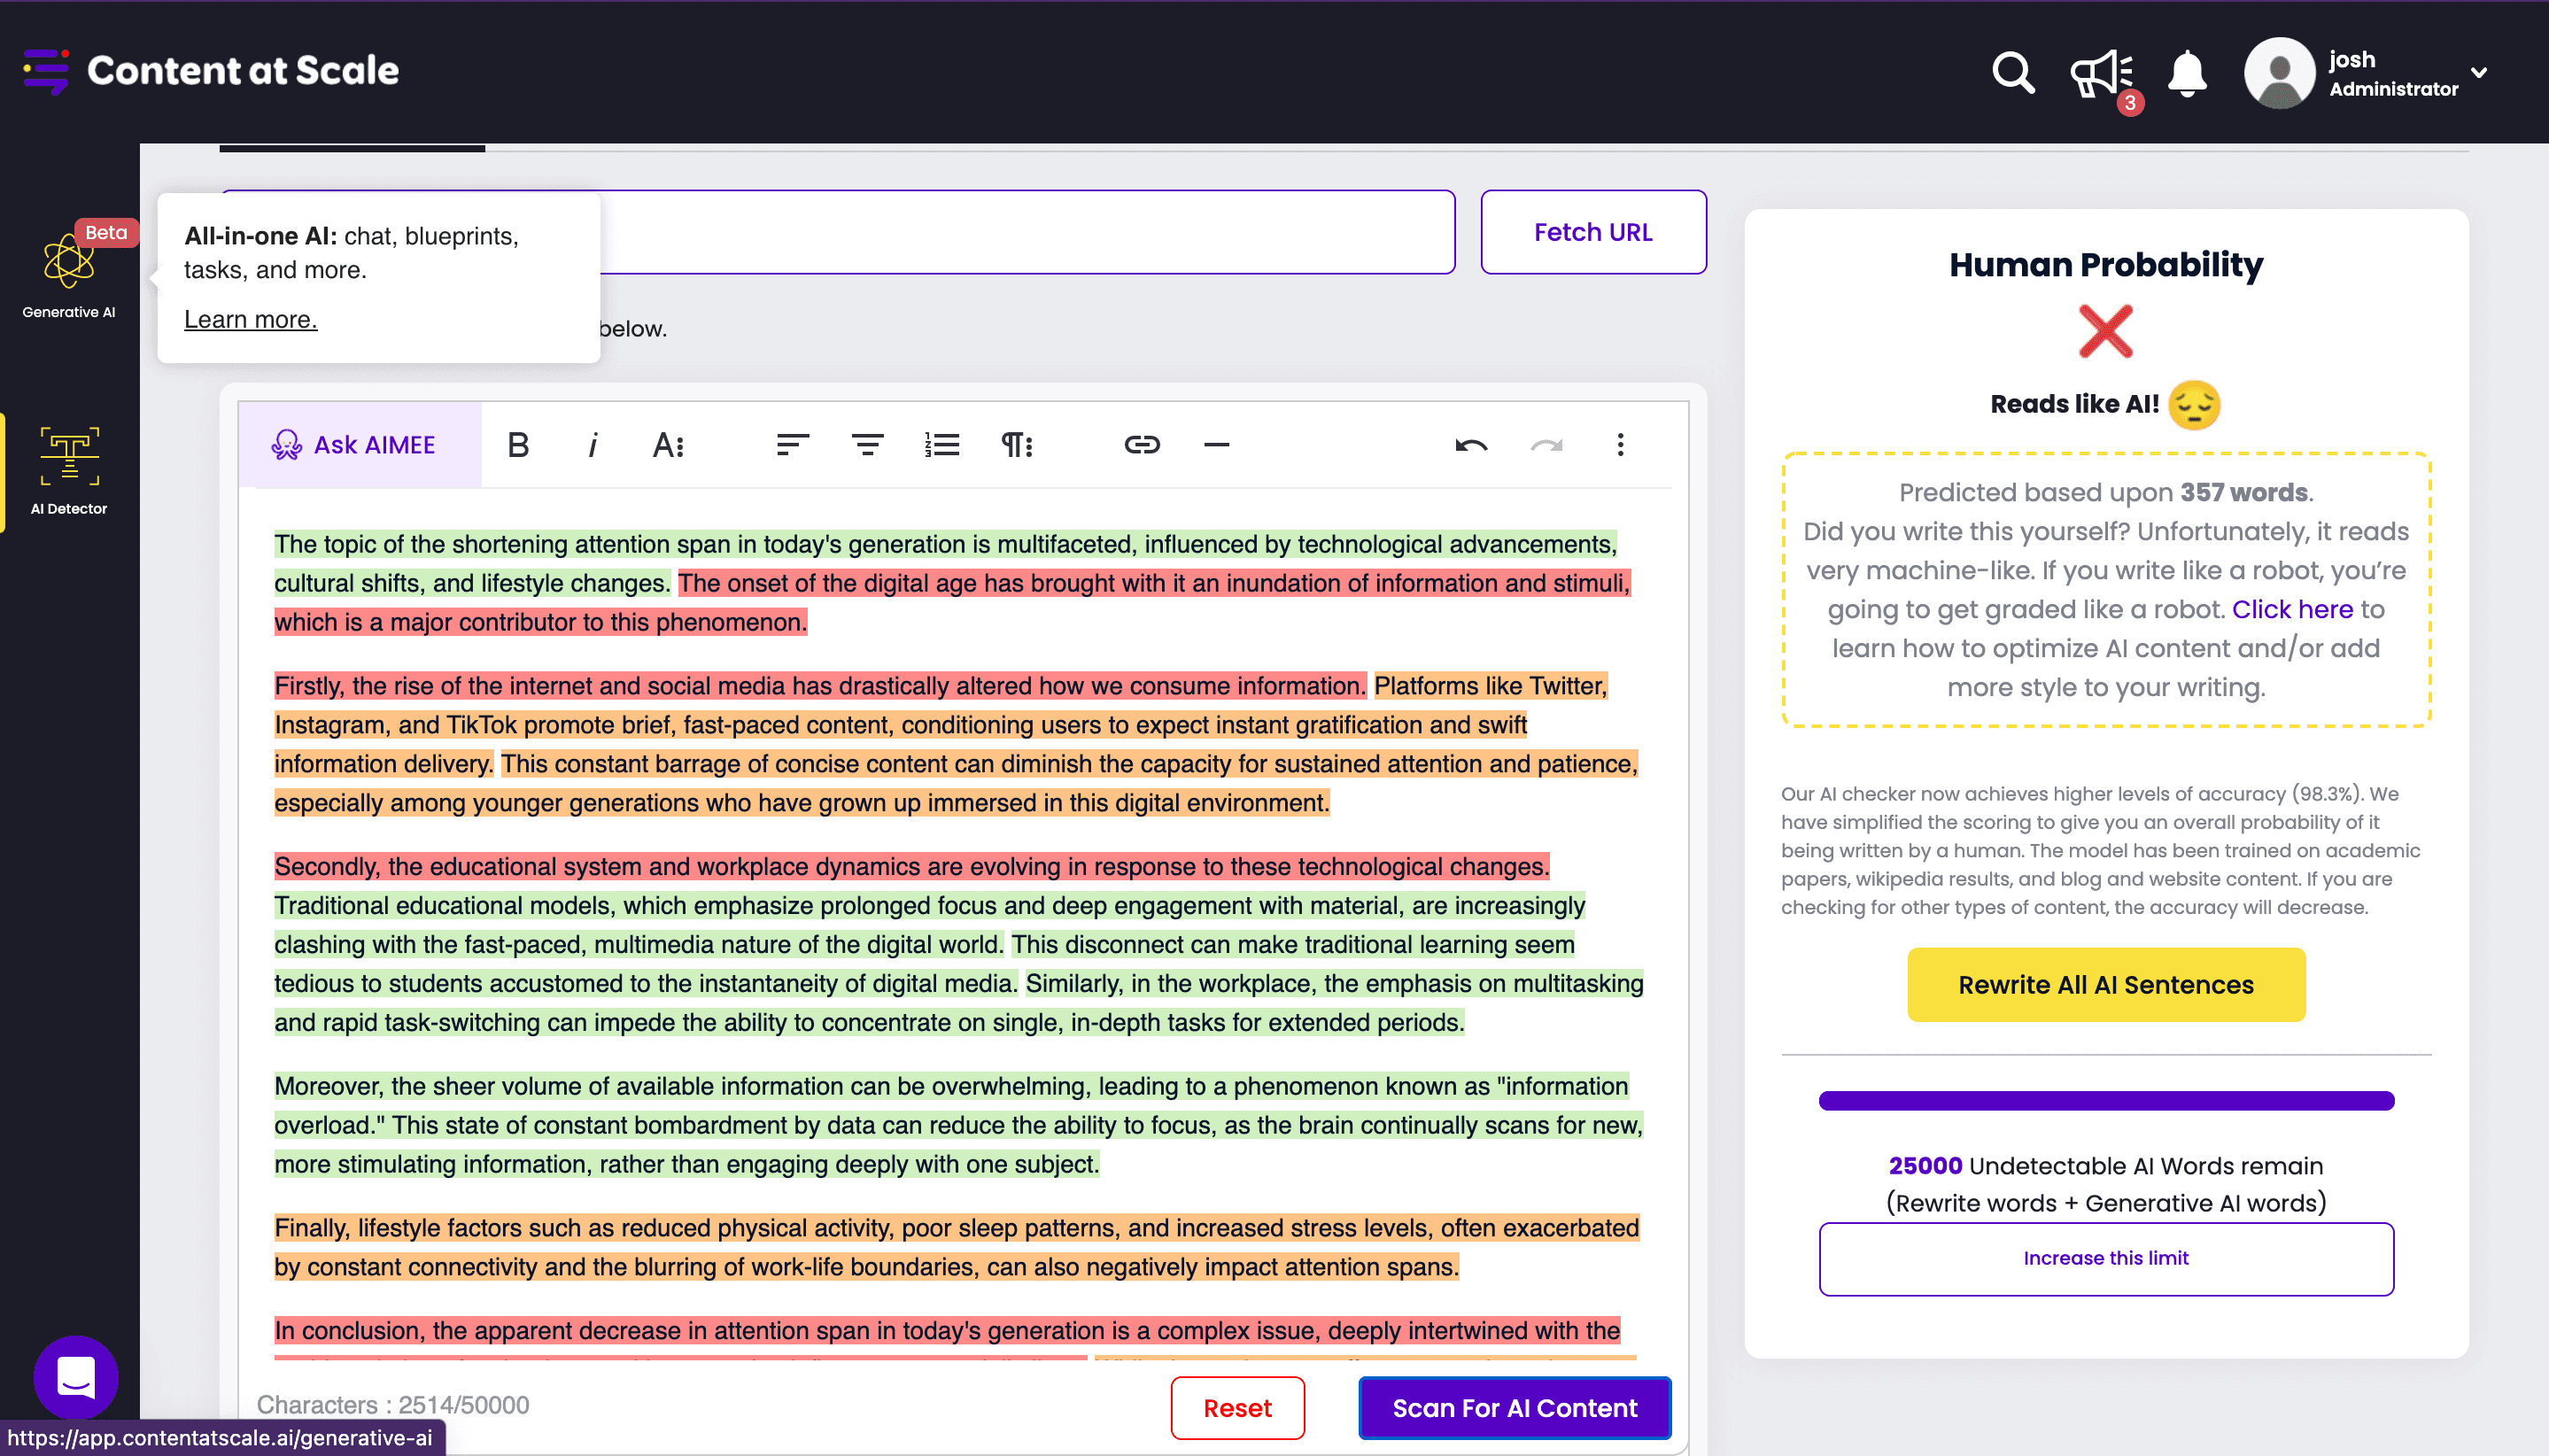
Task: Insert an ordered list
Action: [942, 445]
